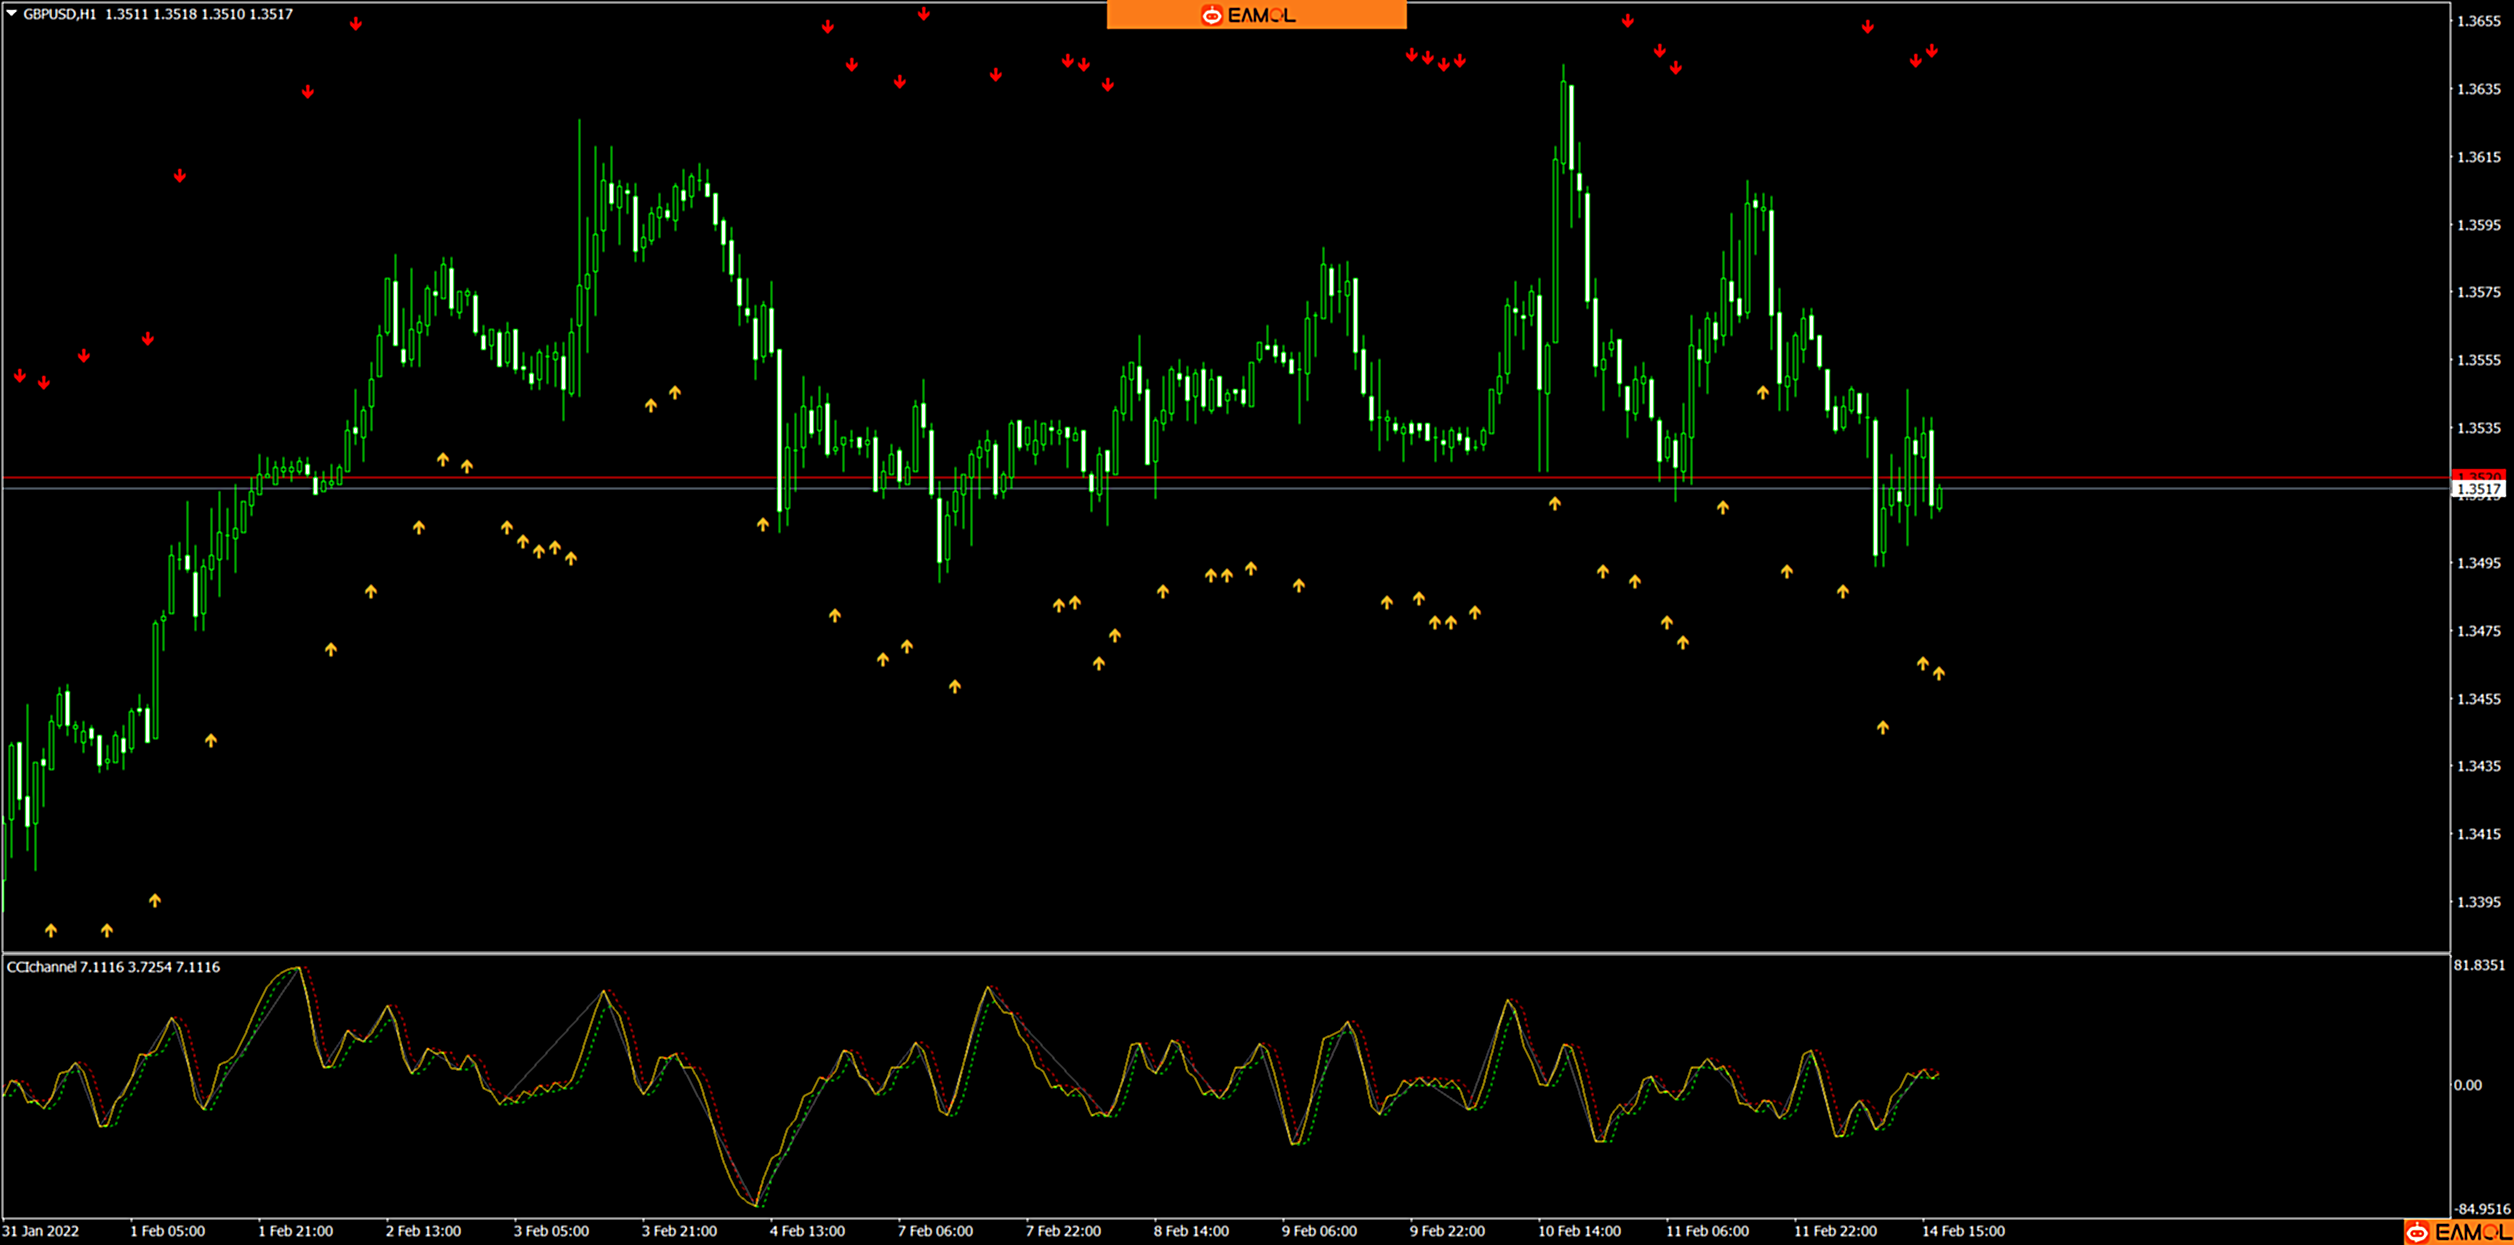Viewport: 2514px width, 1245px height.
Task: Click the leftmost red down arrow signal
Action: pyautogui.click(x=20, y=376)
